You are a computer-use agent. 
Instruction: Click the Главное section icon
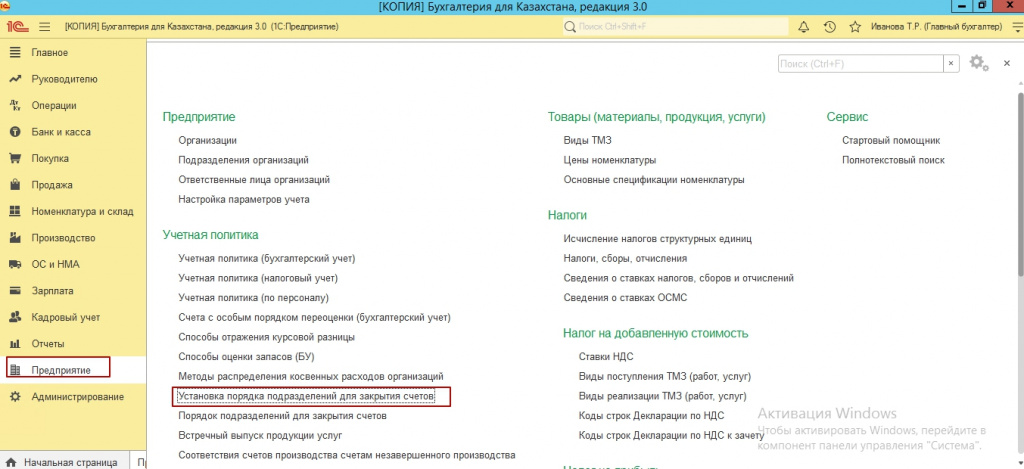tap(16, 52)
